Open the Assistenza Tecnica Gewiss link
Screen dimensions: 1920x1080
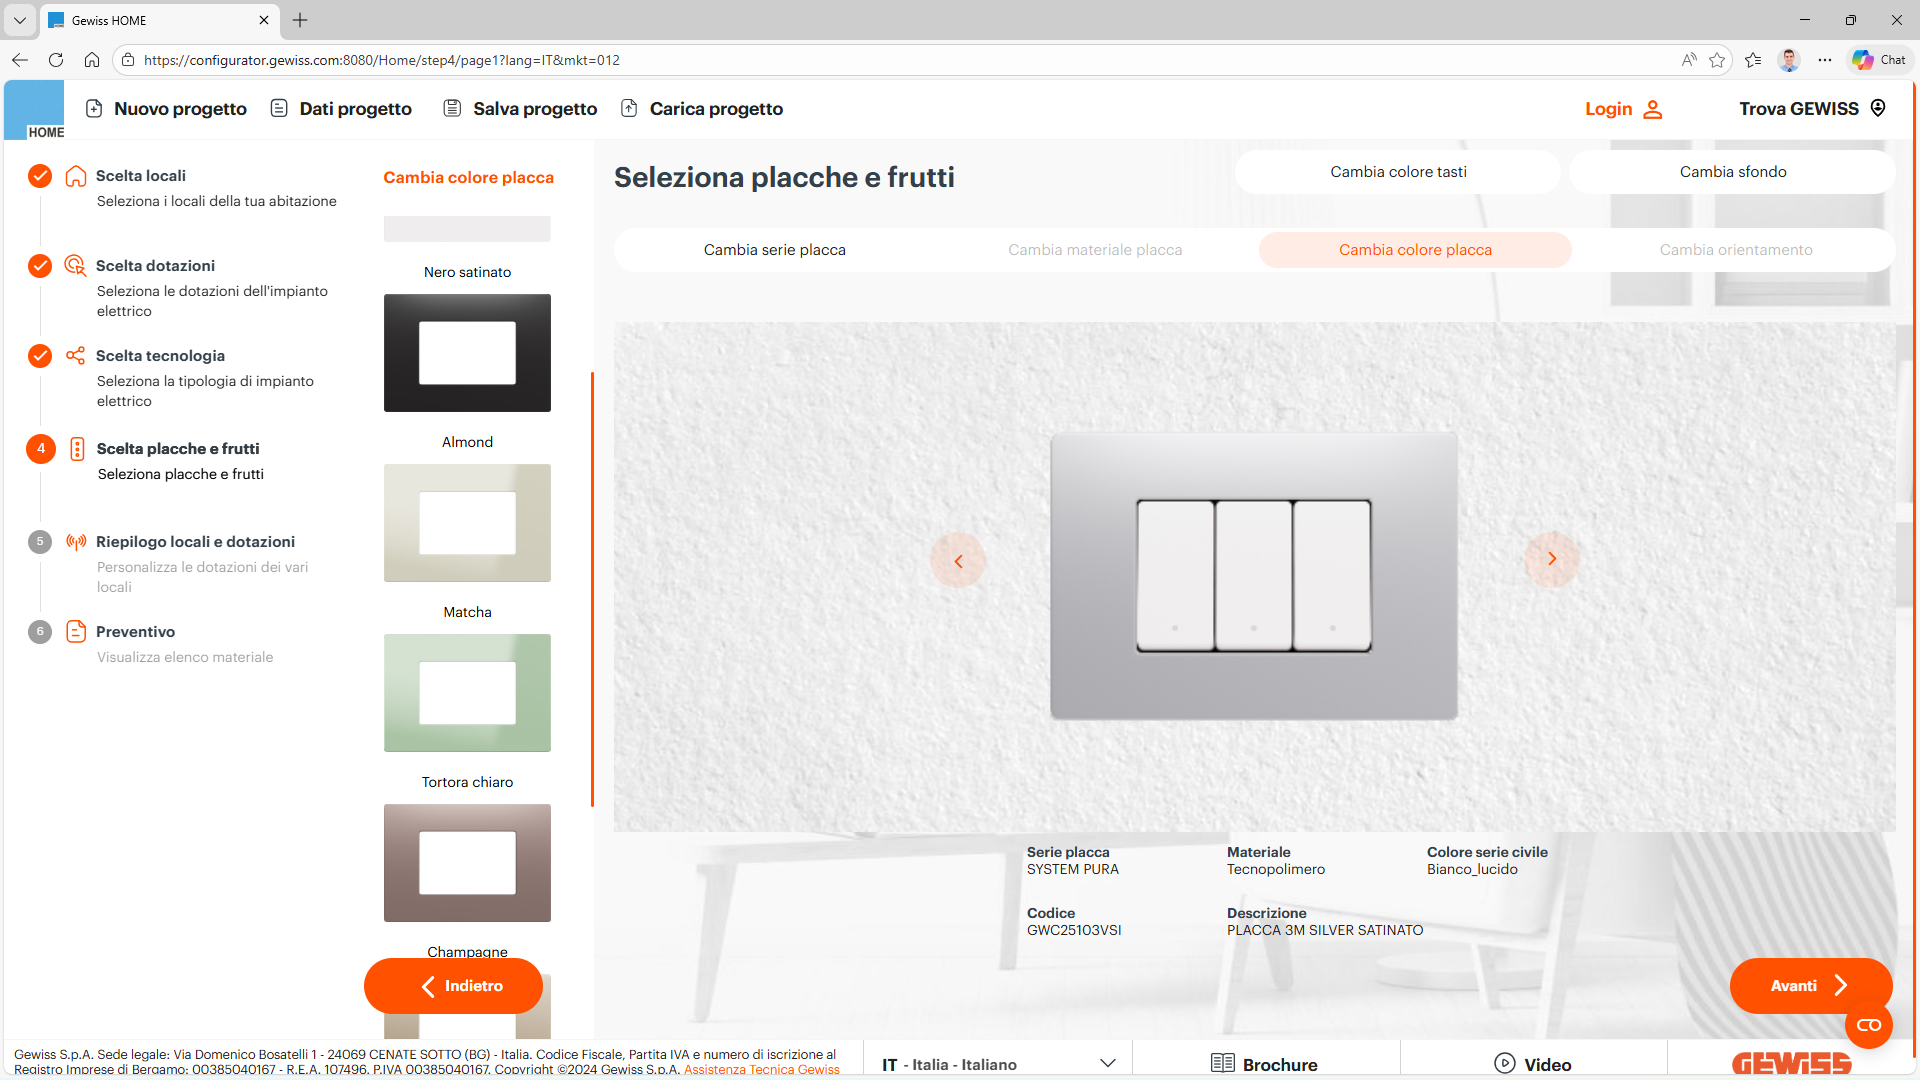point(761,1068)
